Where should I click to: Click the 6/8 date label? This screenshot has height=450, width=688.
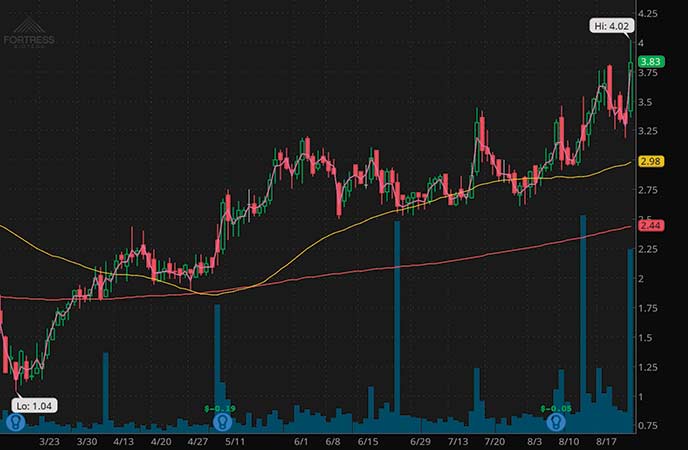click(x=333, y=441)
